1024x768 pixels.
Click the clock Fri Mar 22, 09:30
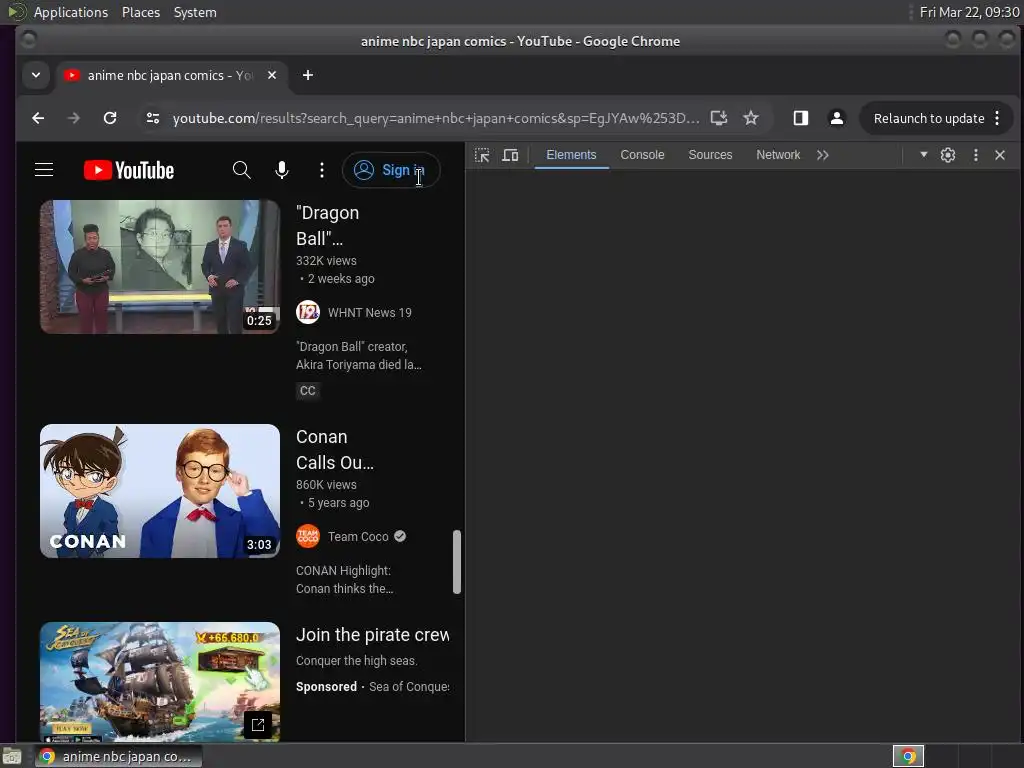(x=969, y=12)
